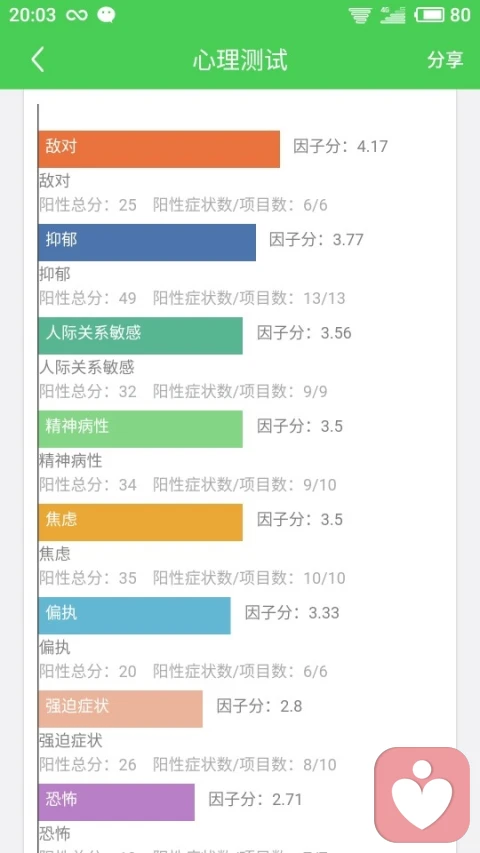Select the orange 敌对 bar

pyautogui.click(x=159, y=149)
